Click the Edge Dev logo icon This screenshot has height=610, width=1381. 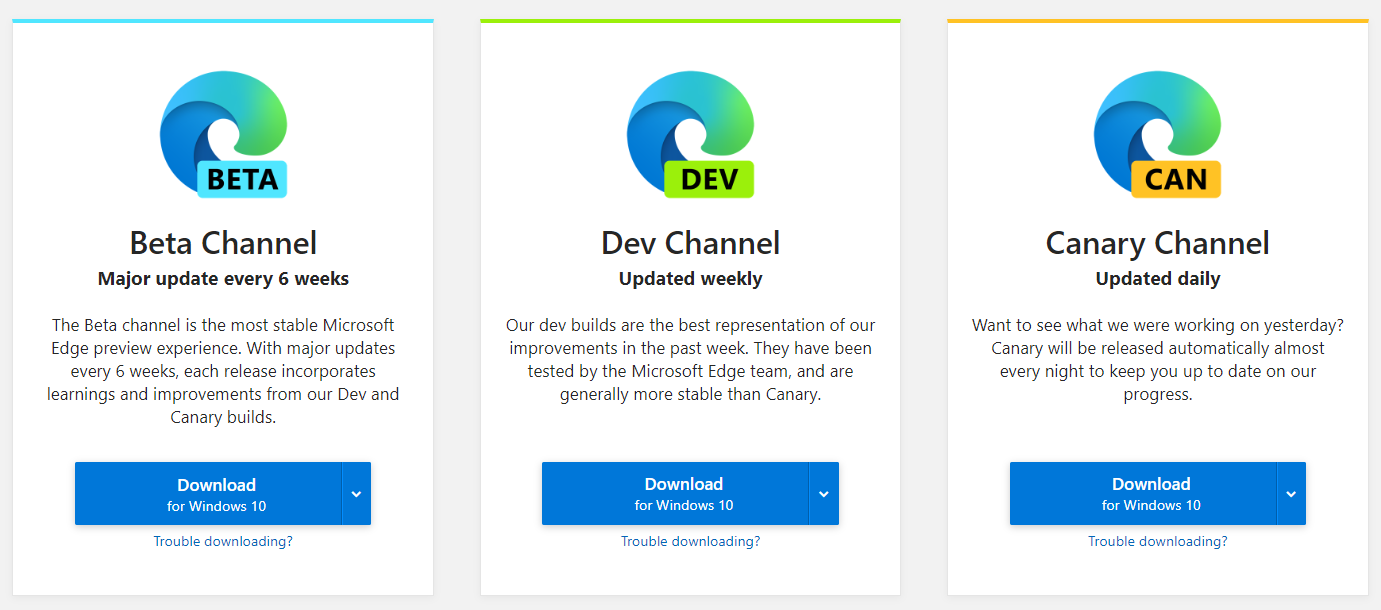pyautogui.click(x=682, y=120)
